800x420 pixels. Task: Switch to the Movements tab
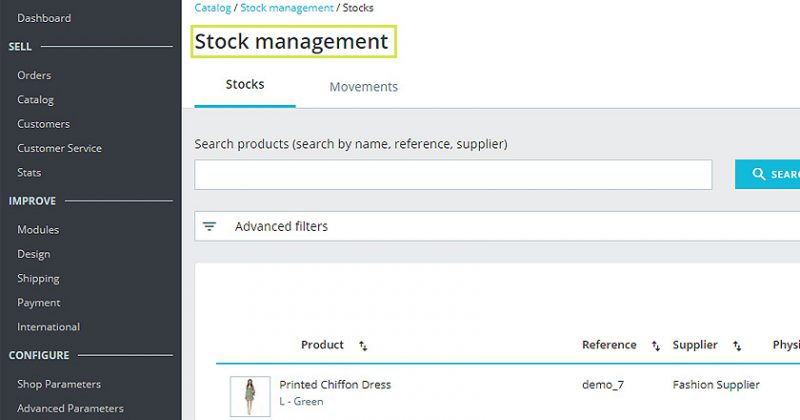click(363, 87)
